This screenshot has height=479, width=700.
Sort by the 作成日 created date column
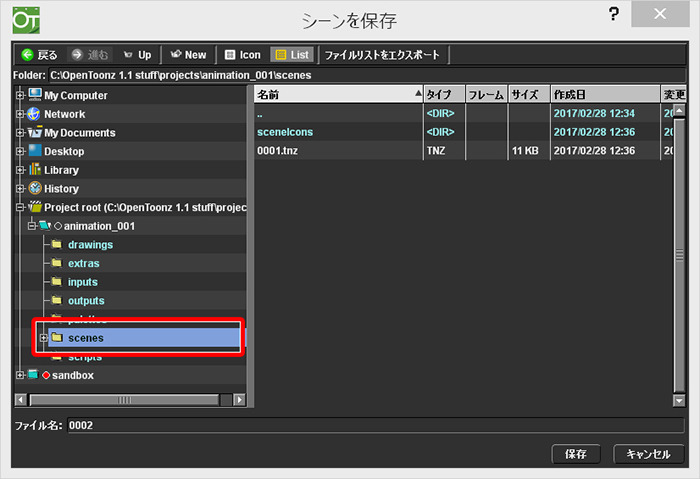[605, 94]
